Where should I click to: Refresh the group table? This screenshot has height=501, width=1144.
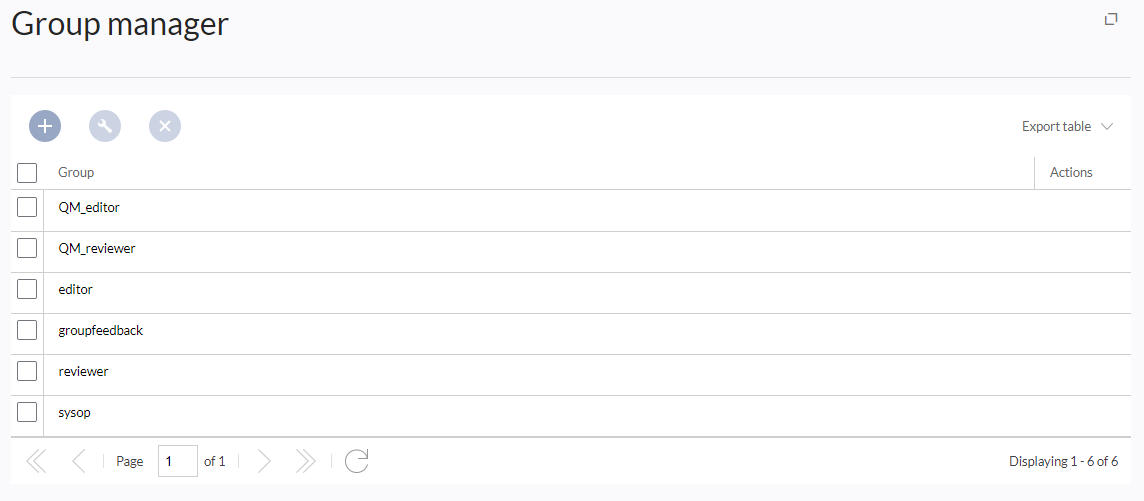point(357,461)
